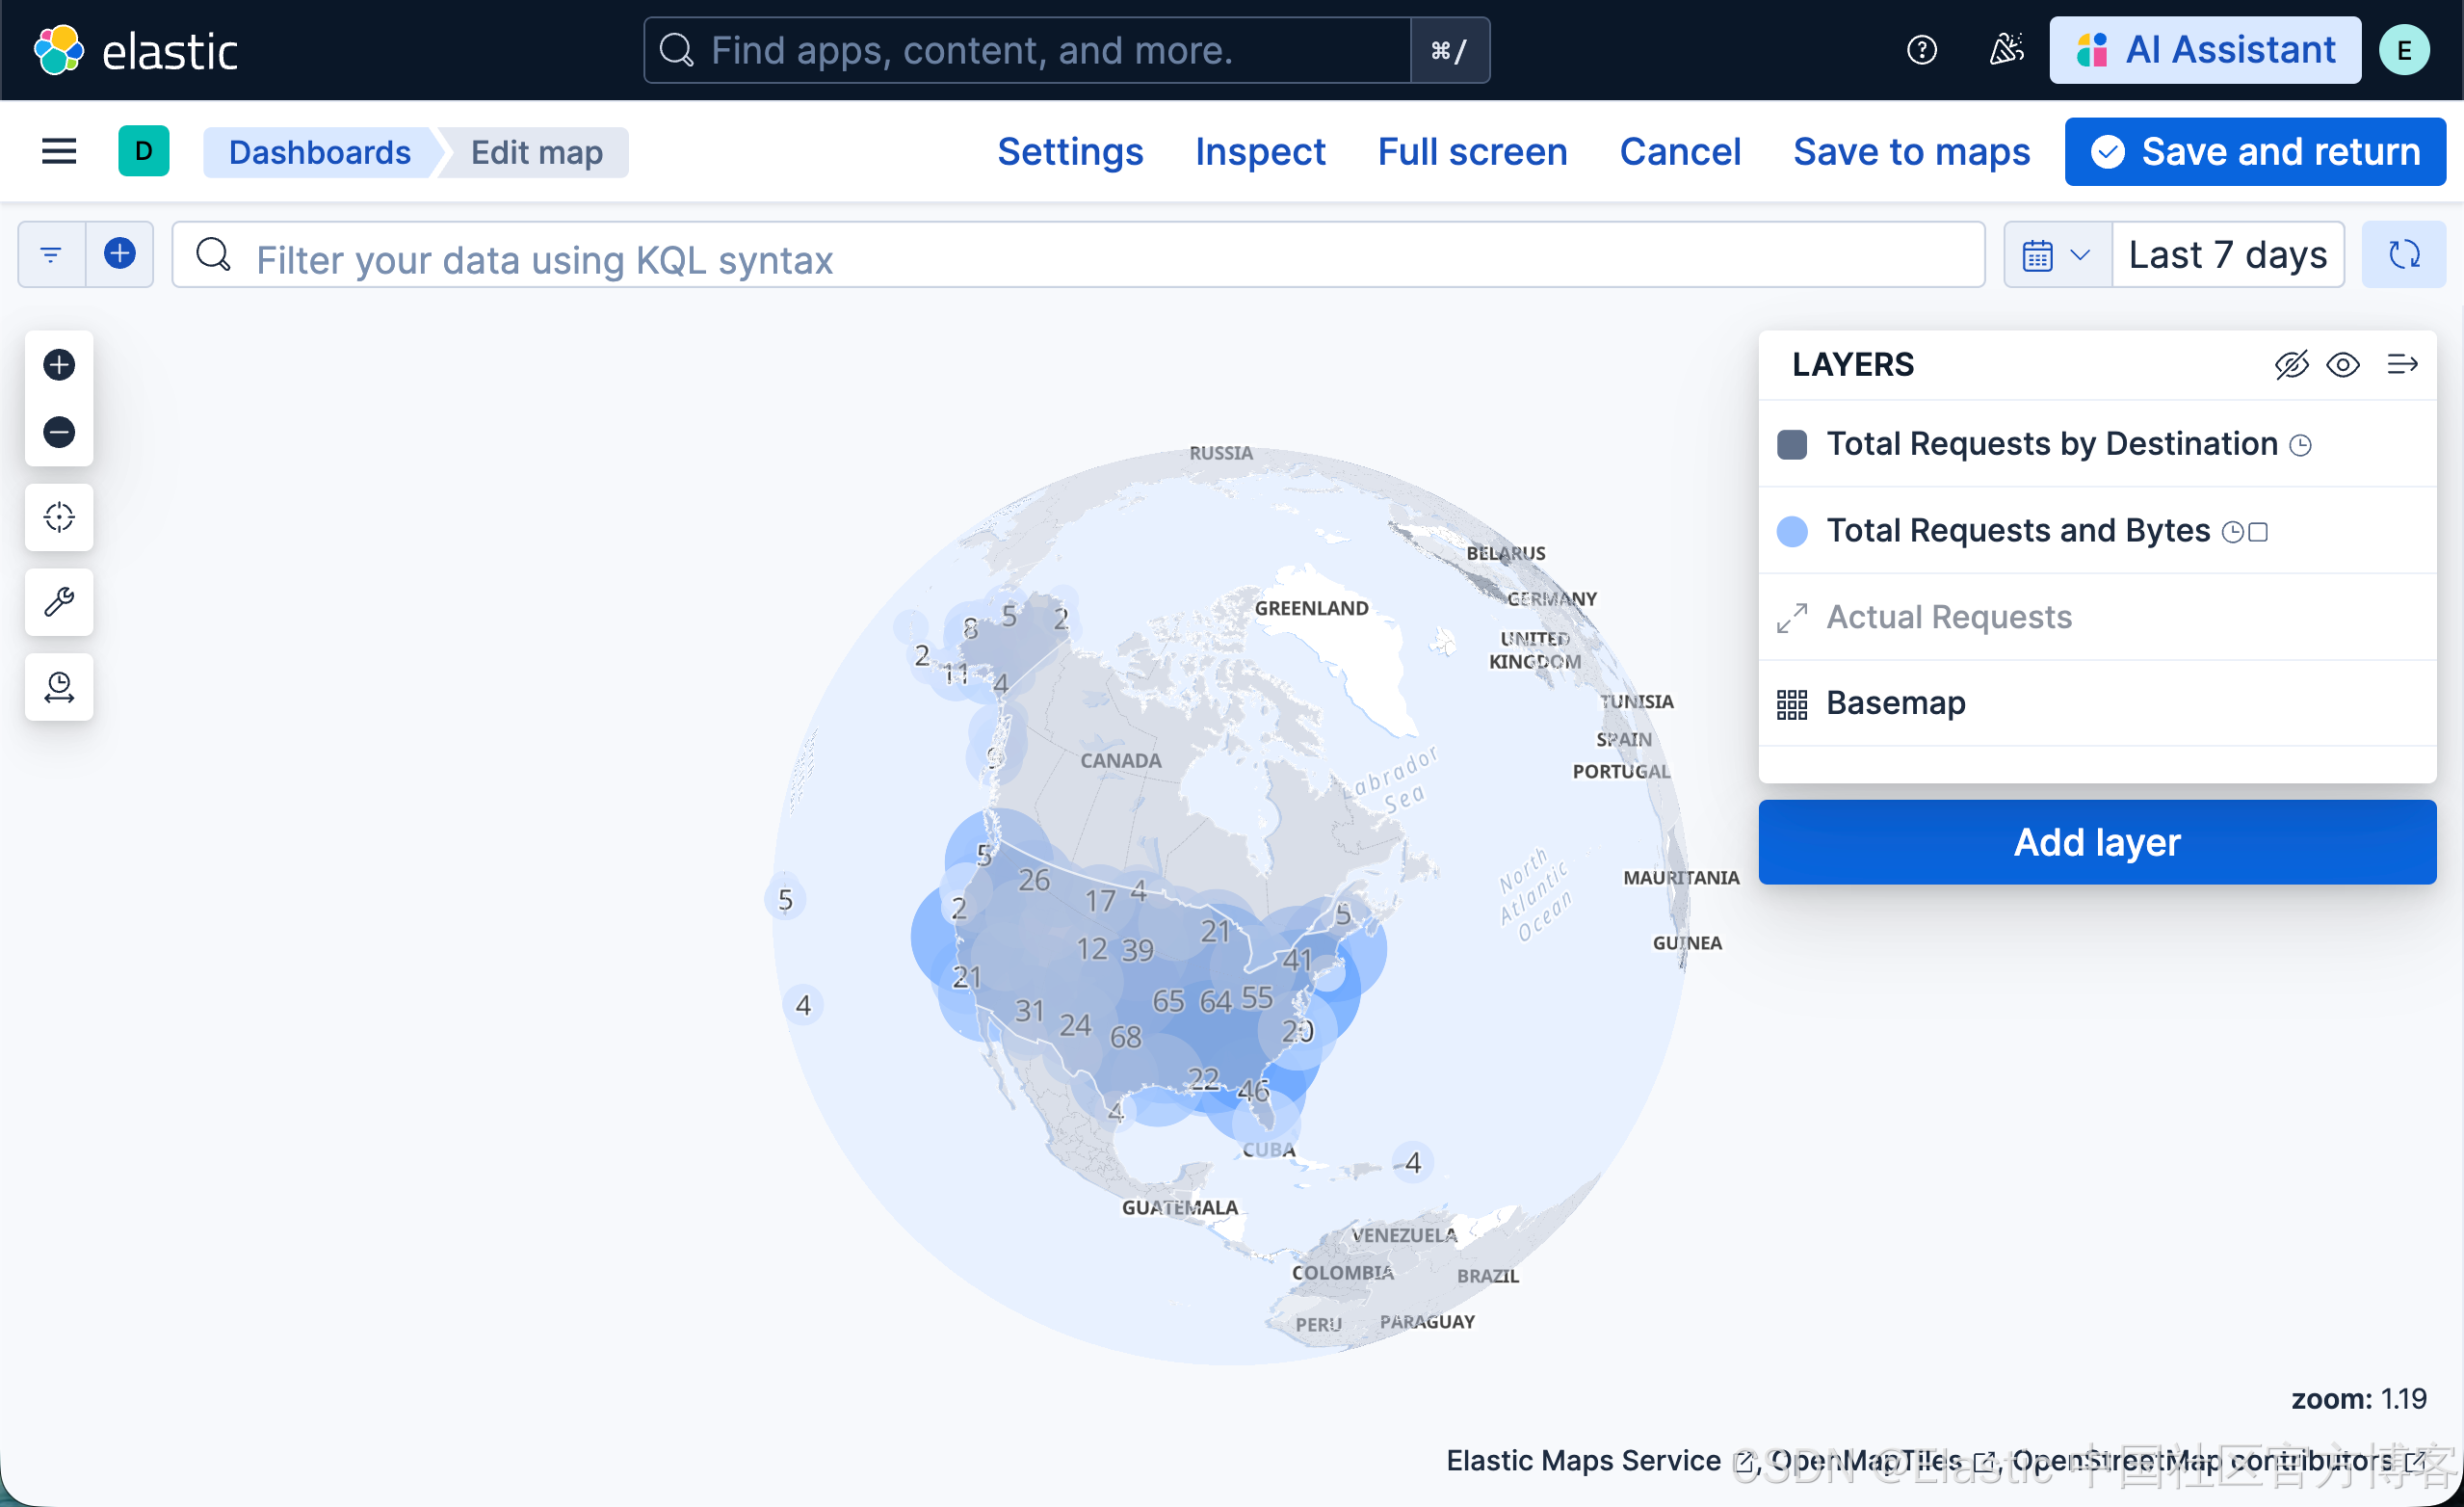2464x1507 pixels.
Task: Open map Settings in the top bar
Action: click(1070, 152)
